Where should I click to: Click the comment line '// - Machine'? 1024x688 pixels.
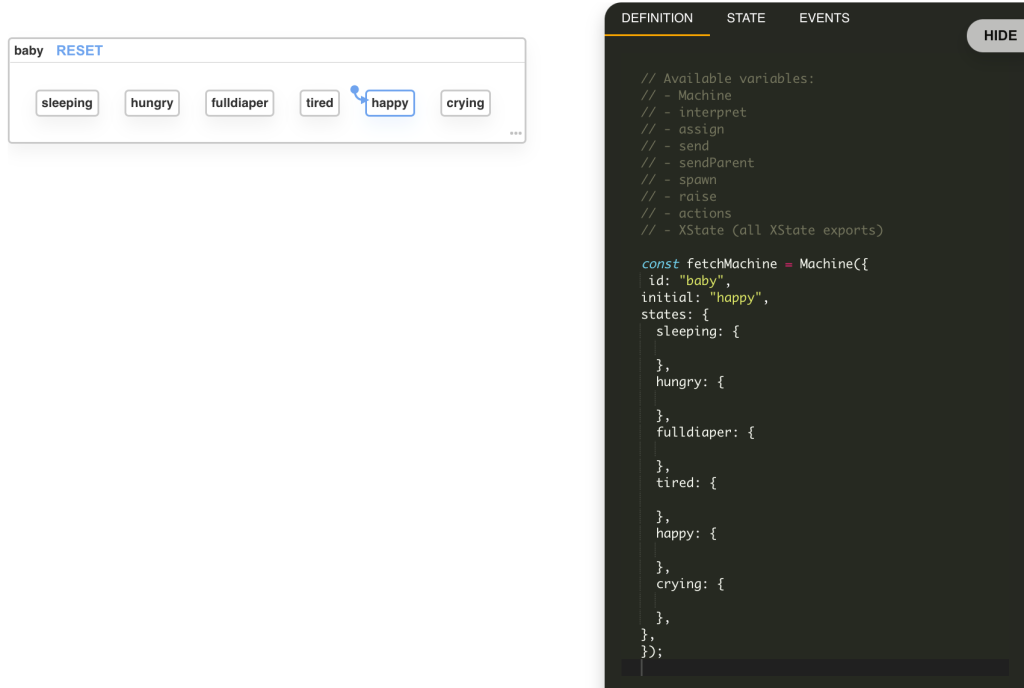tap(686, 95)
